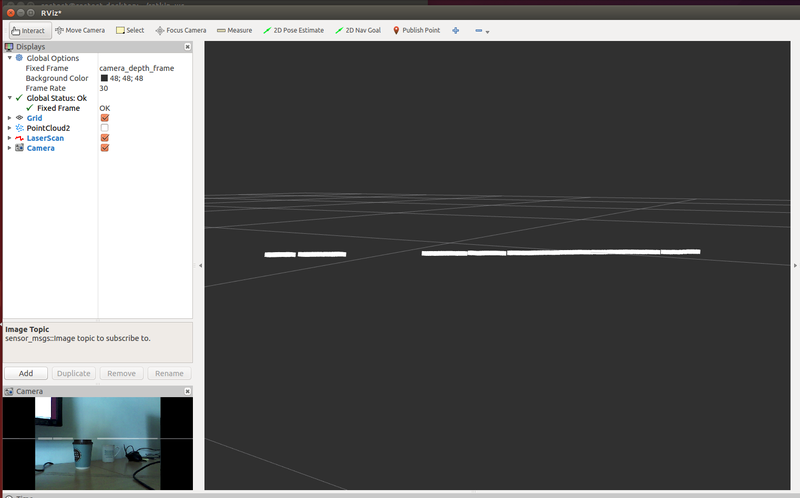Expand the LaserScan display properties

pyautogui.click(x=9, y=138)
